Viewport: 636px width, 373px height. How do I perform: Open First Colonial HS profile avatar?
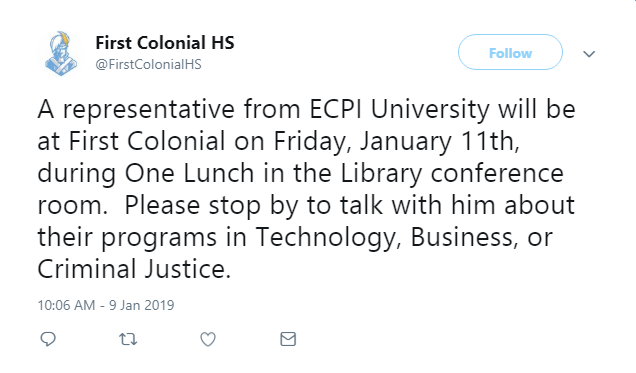pos(61,53)
